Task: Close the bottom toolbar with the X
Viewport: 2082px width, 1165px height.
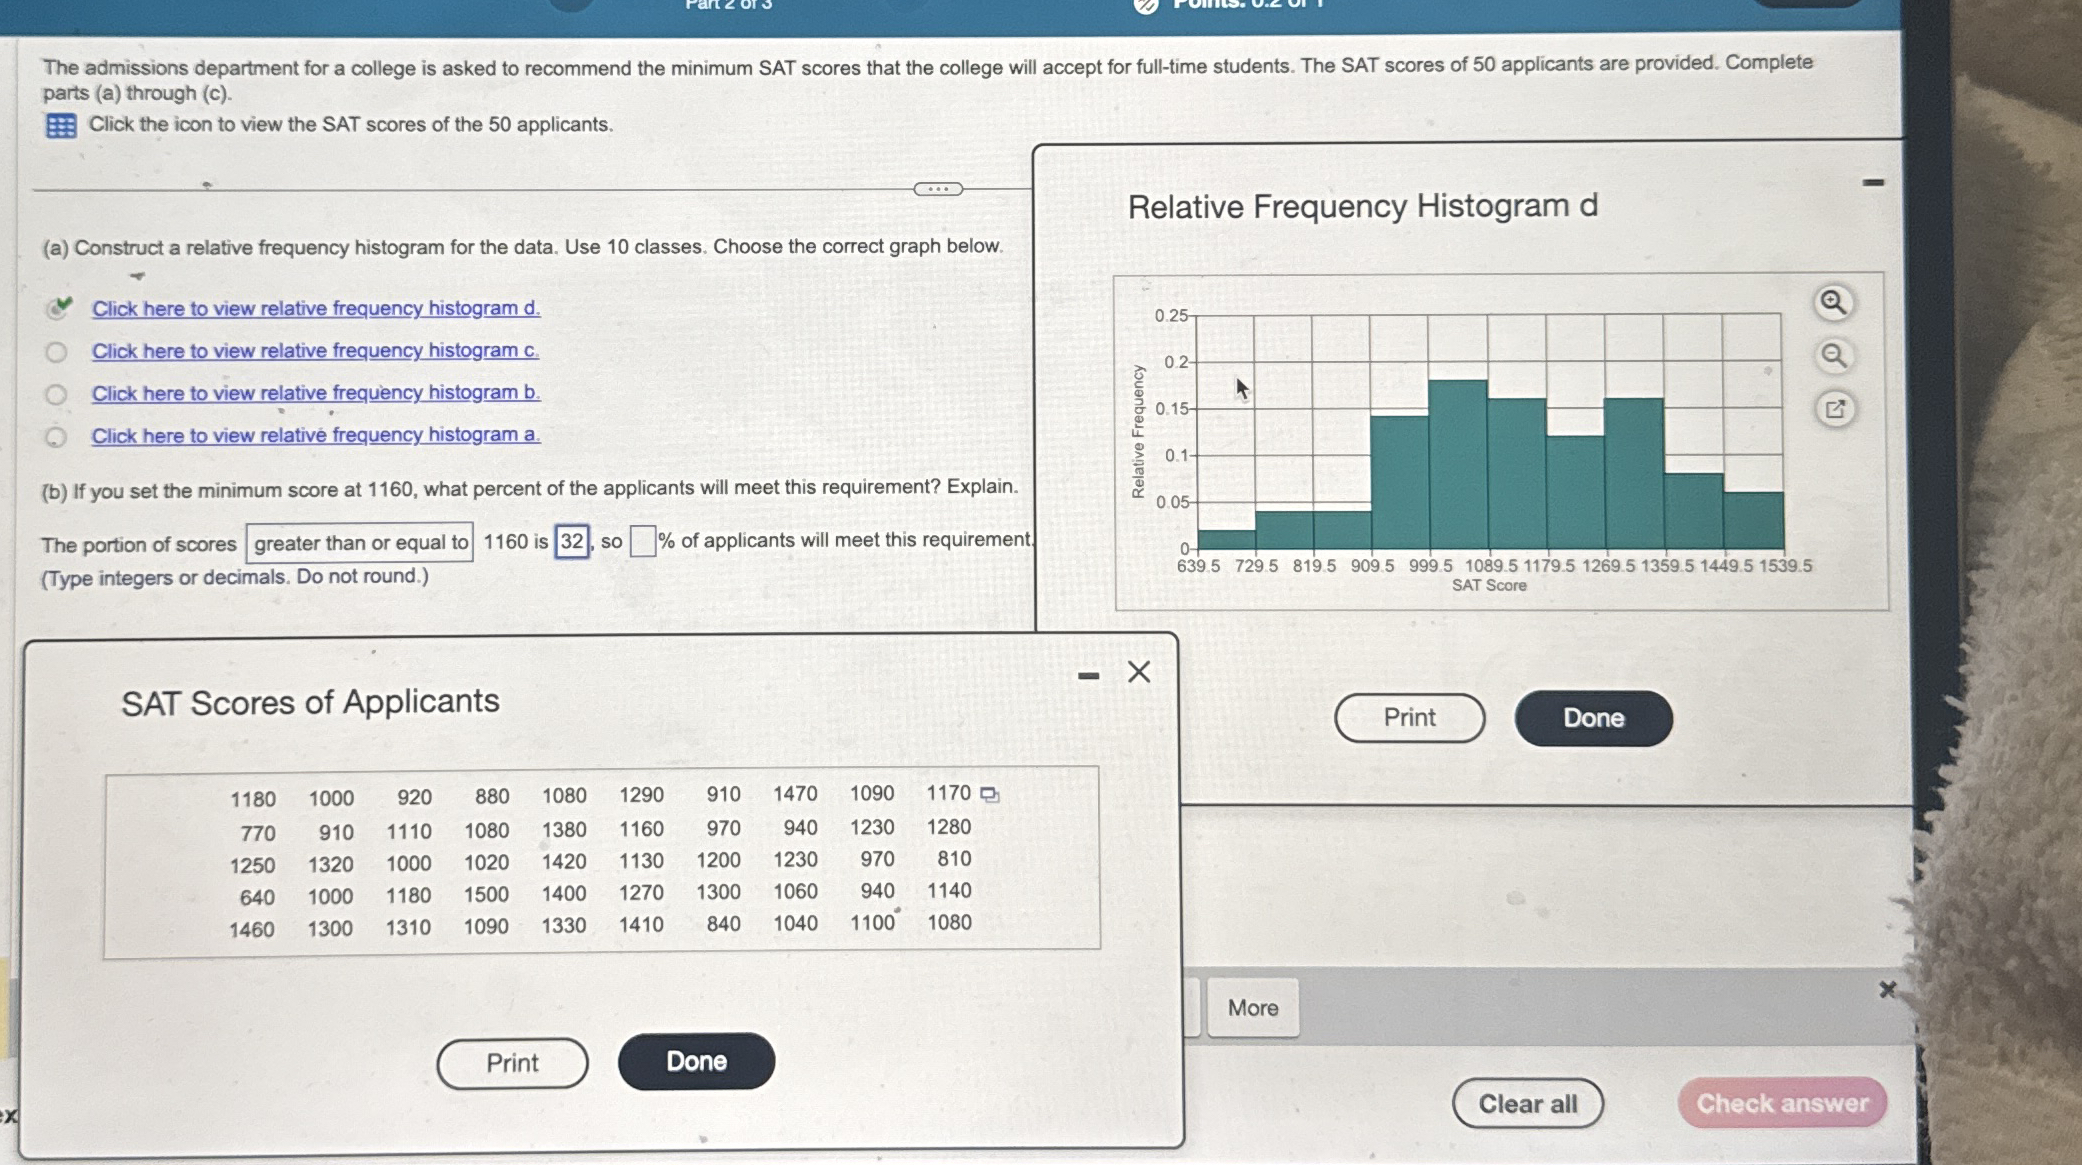Action: tap(1887, 990)
